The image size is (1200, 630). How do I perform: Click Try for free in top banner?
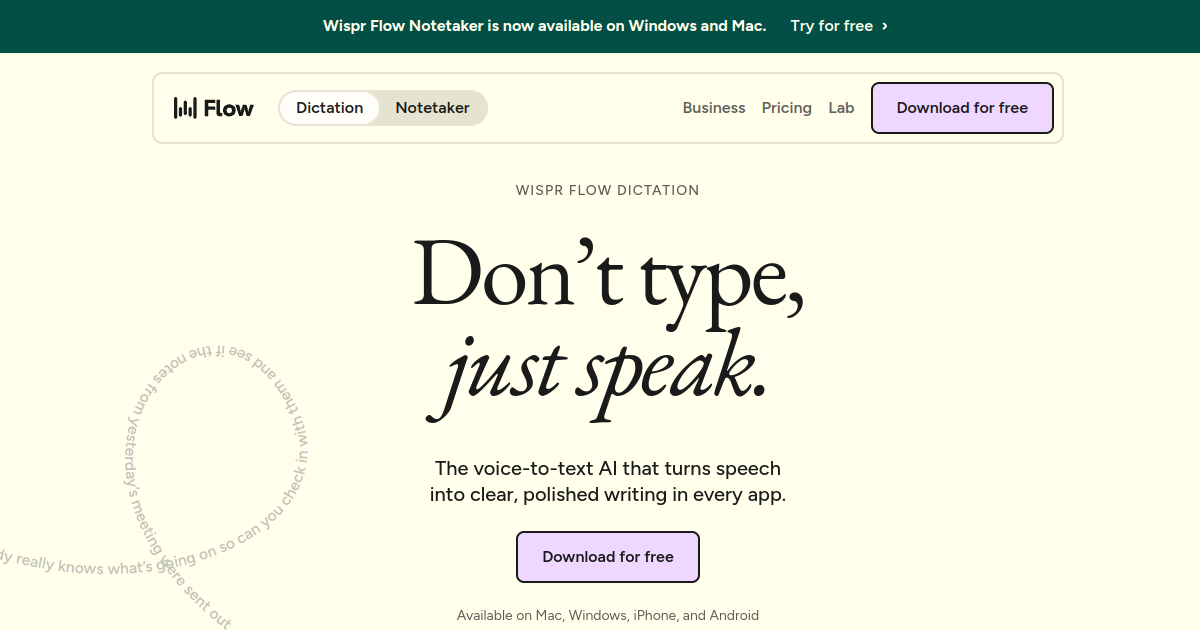click(832, 26)
